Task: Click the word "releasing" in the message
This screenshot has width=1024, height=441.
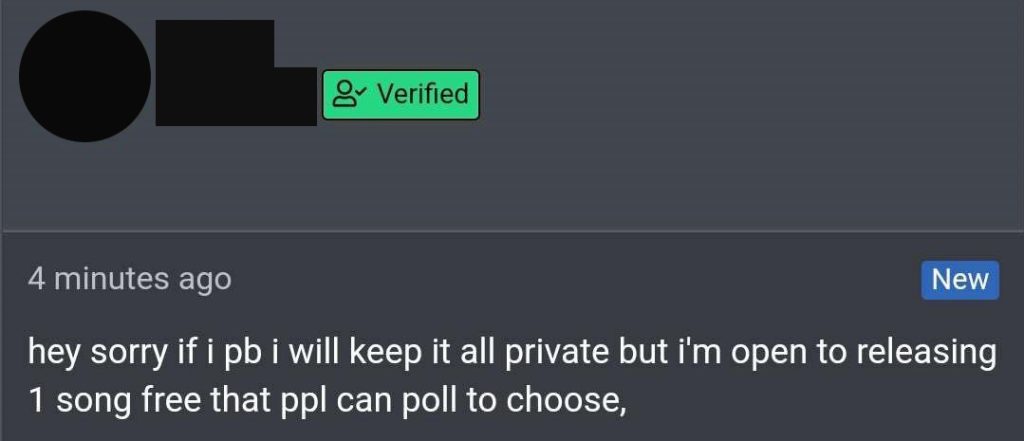Action: (x=925, y=355)
